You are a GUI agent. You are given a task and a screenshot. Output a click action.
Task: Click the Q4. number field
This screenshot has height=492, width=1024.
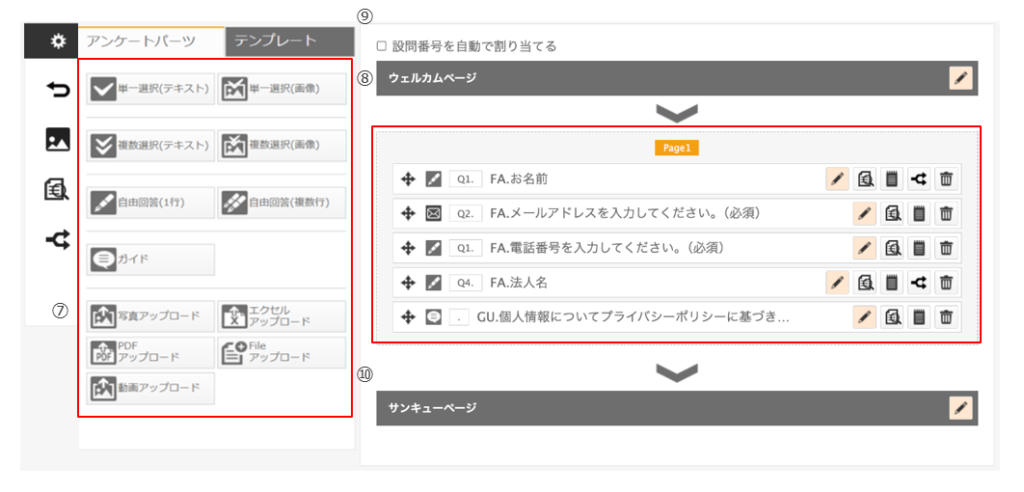[466, 283]
